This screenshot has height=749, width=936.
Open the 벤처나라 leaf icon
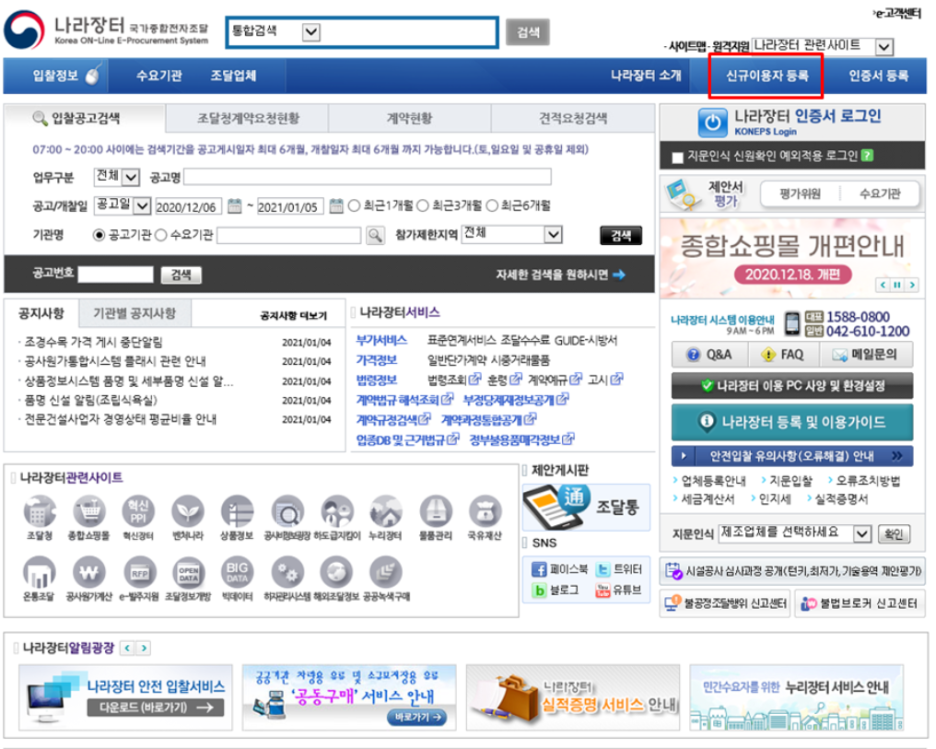[188, 512]
